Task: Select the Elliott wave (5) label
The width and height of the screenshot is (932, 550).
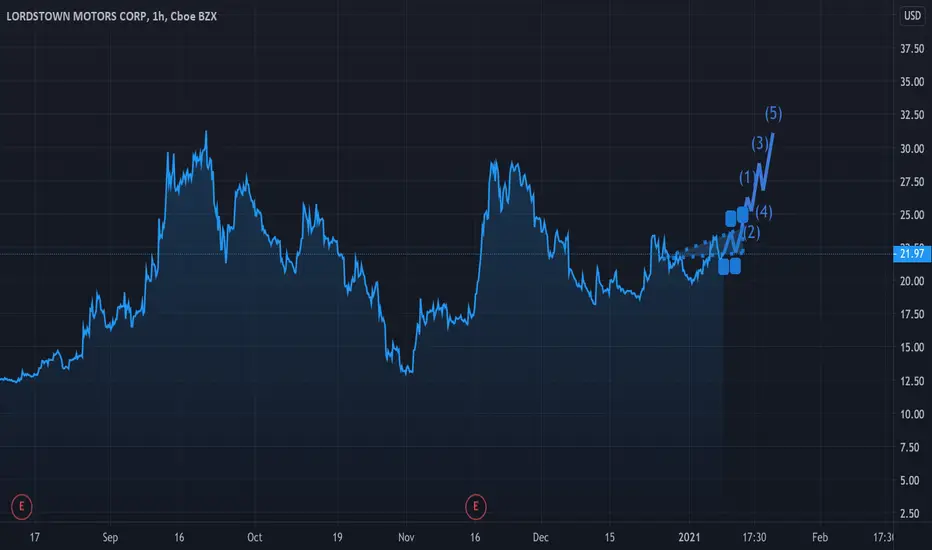Action: click(x=773, y=113)
